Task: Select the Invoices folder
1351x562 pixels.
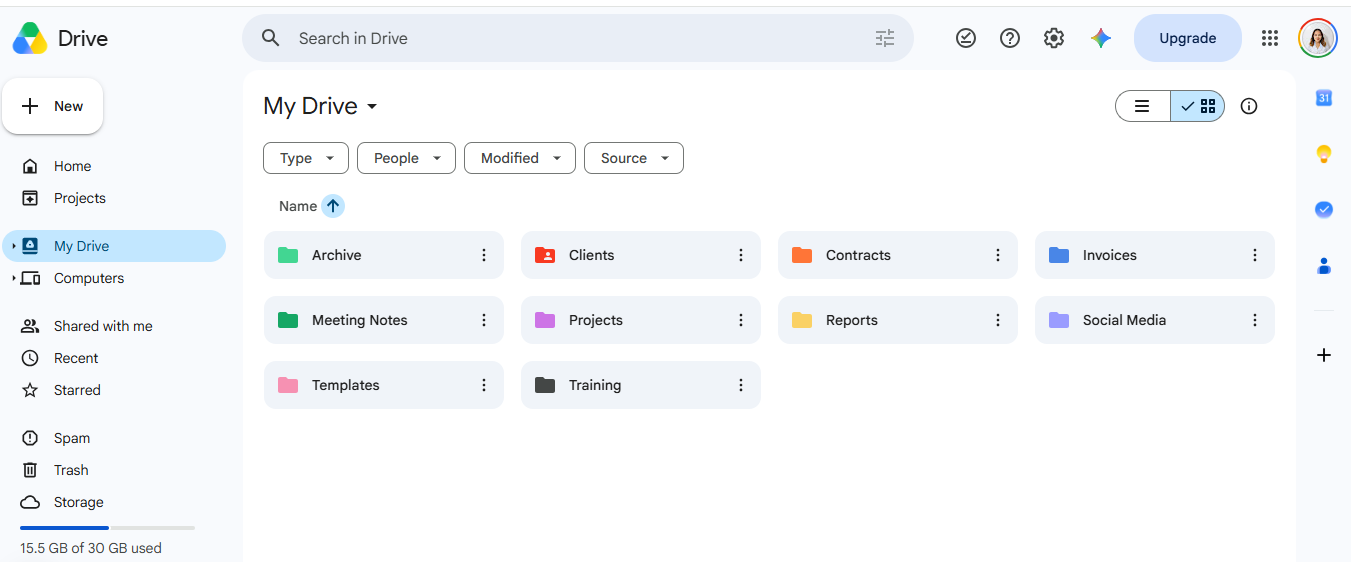Action: (x=1155, y=255)
